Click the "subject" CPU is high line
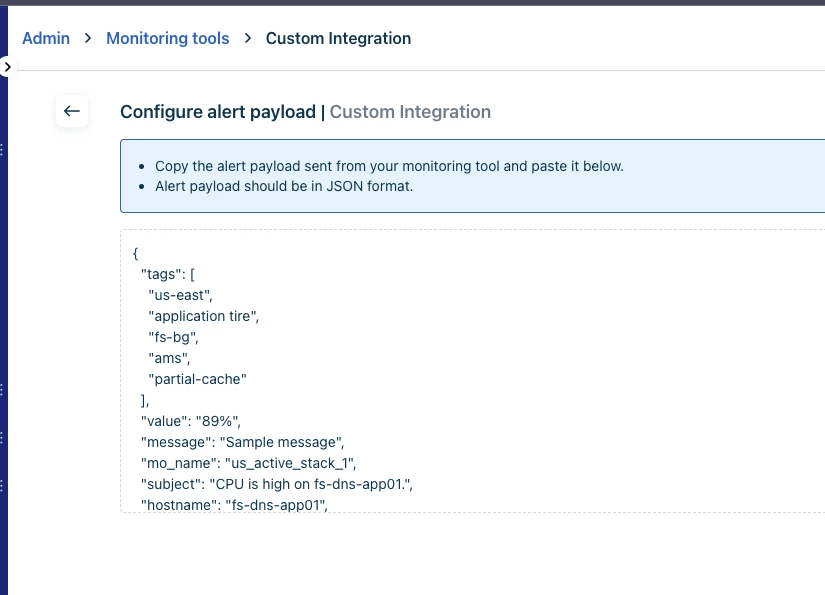This screenshot has width=825, height=595. point(277,485)
